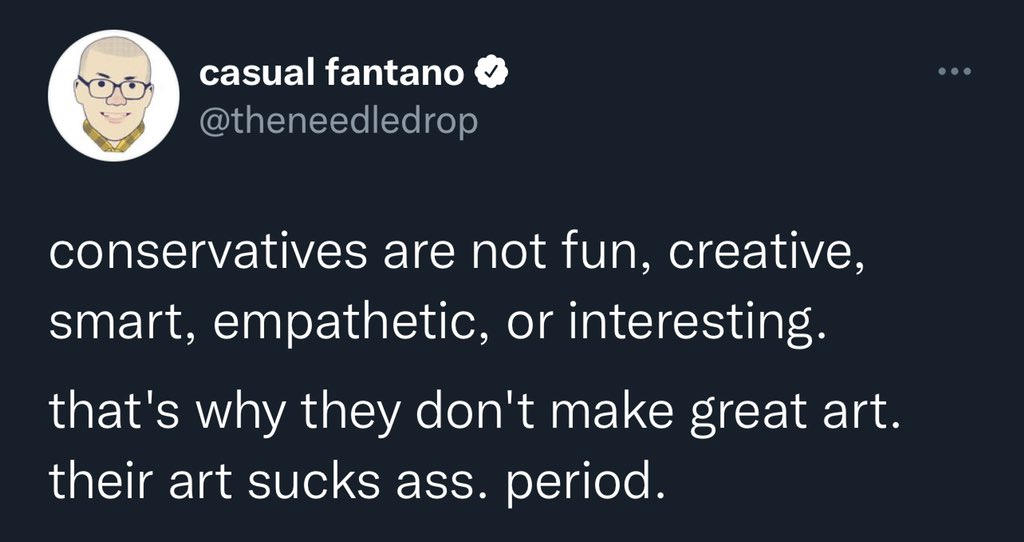Click the line "that's why they don't make great art."
Viewport: 1024px width, 542px height.
click(465, 411)
